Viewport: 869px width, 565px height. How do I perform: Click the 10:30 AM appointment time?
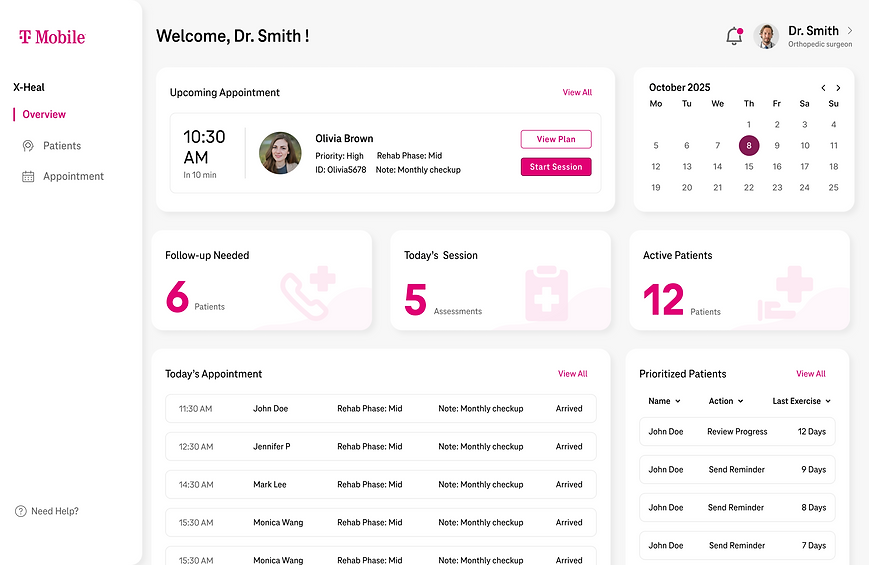pyautogui.click(x=204, y=147)
